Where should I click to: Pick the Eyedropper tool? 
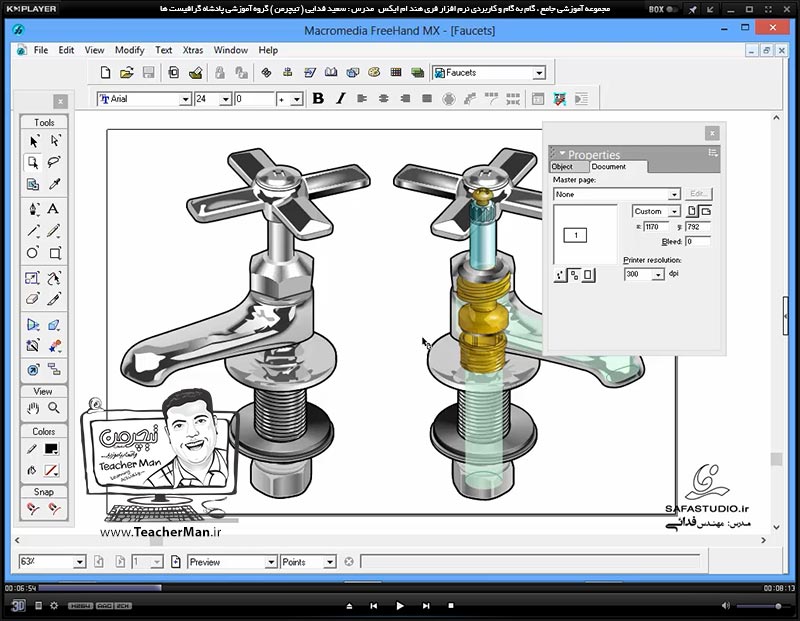pos(55,184)
